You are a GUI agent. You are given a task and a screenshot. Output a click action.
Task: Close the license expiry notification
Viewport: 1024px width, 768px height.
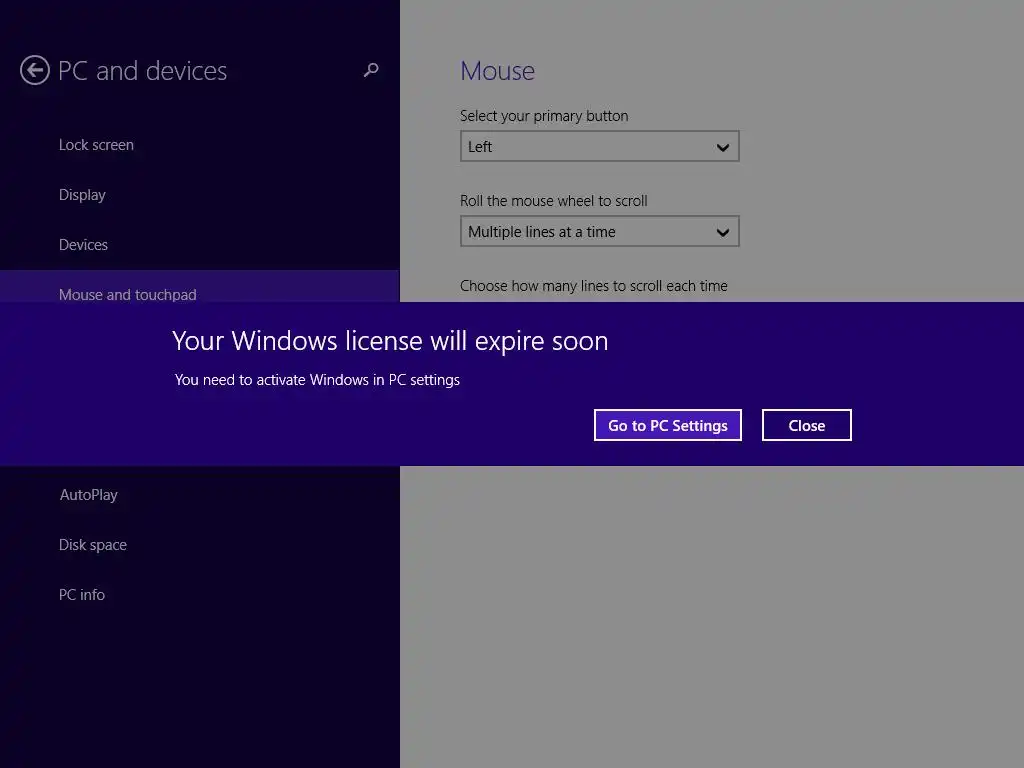point(807,426)
